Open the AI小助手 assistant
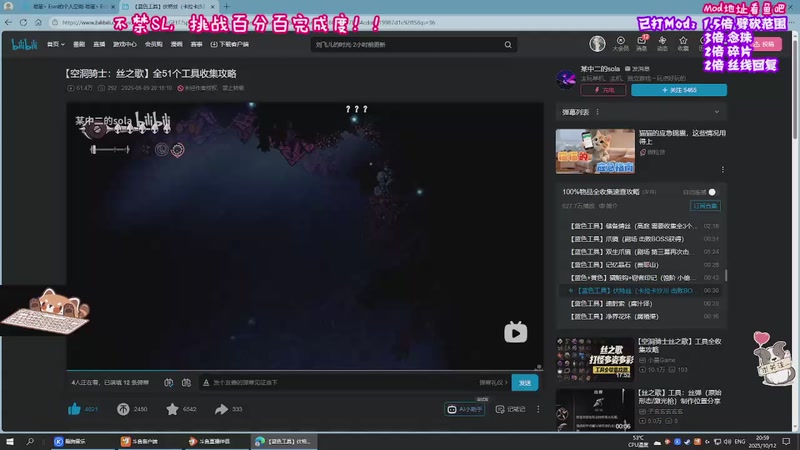The width and height of the screenshot is (800, 450). coord(464,409)
